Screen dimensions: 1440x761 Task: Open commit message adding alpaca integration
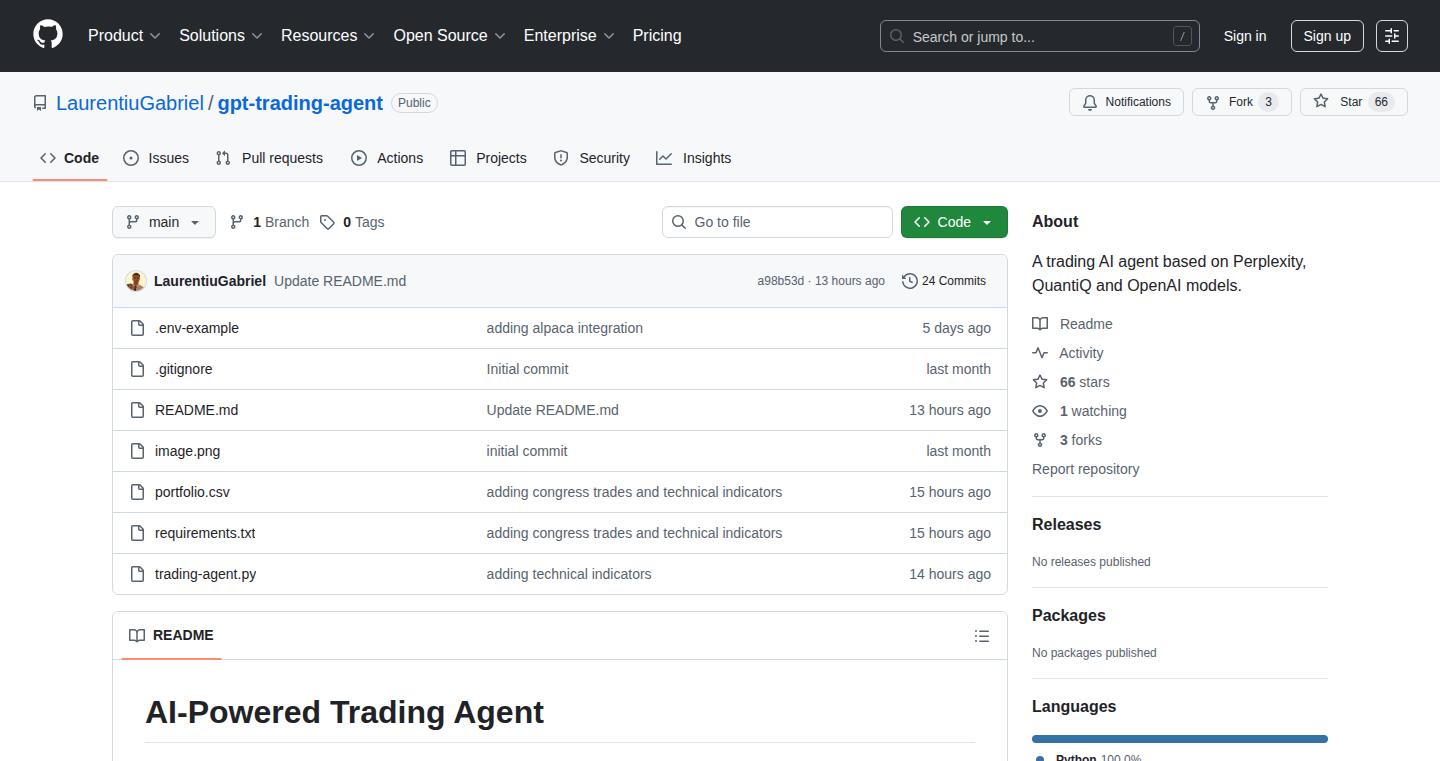pyautogui.click(x=565, y=328)
